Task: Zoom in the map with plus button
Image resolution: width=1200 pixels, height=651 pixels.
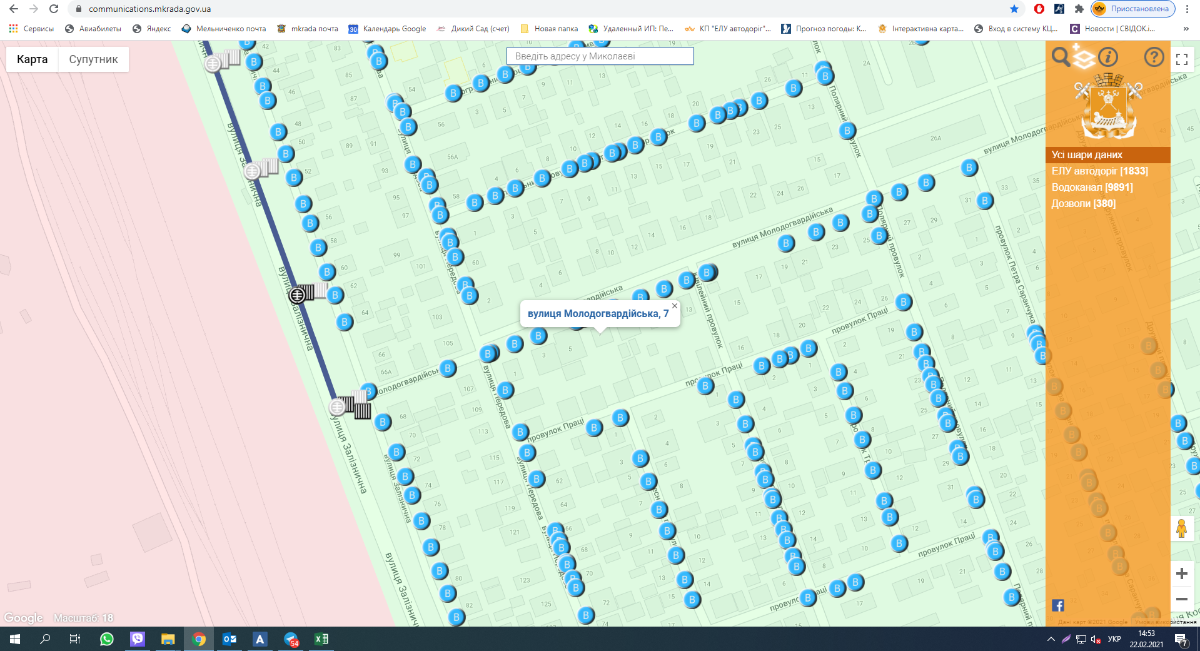Action: pos(1182,573)
